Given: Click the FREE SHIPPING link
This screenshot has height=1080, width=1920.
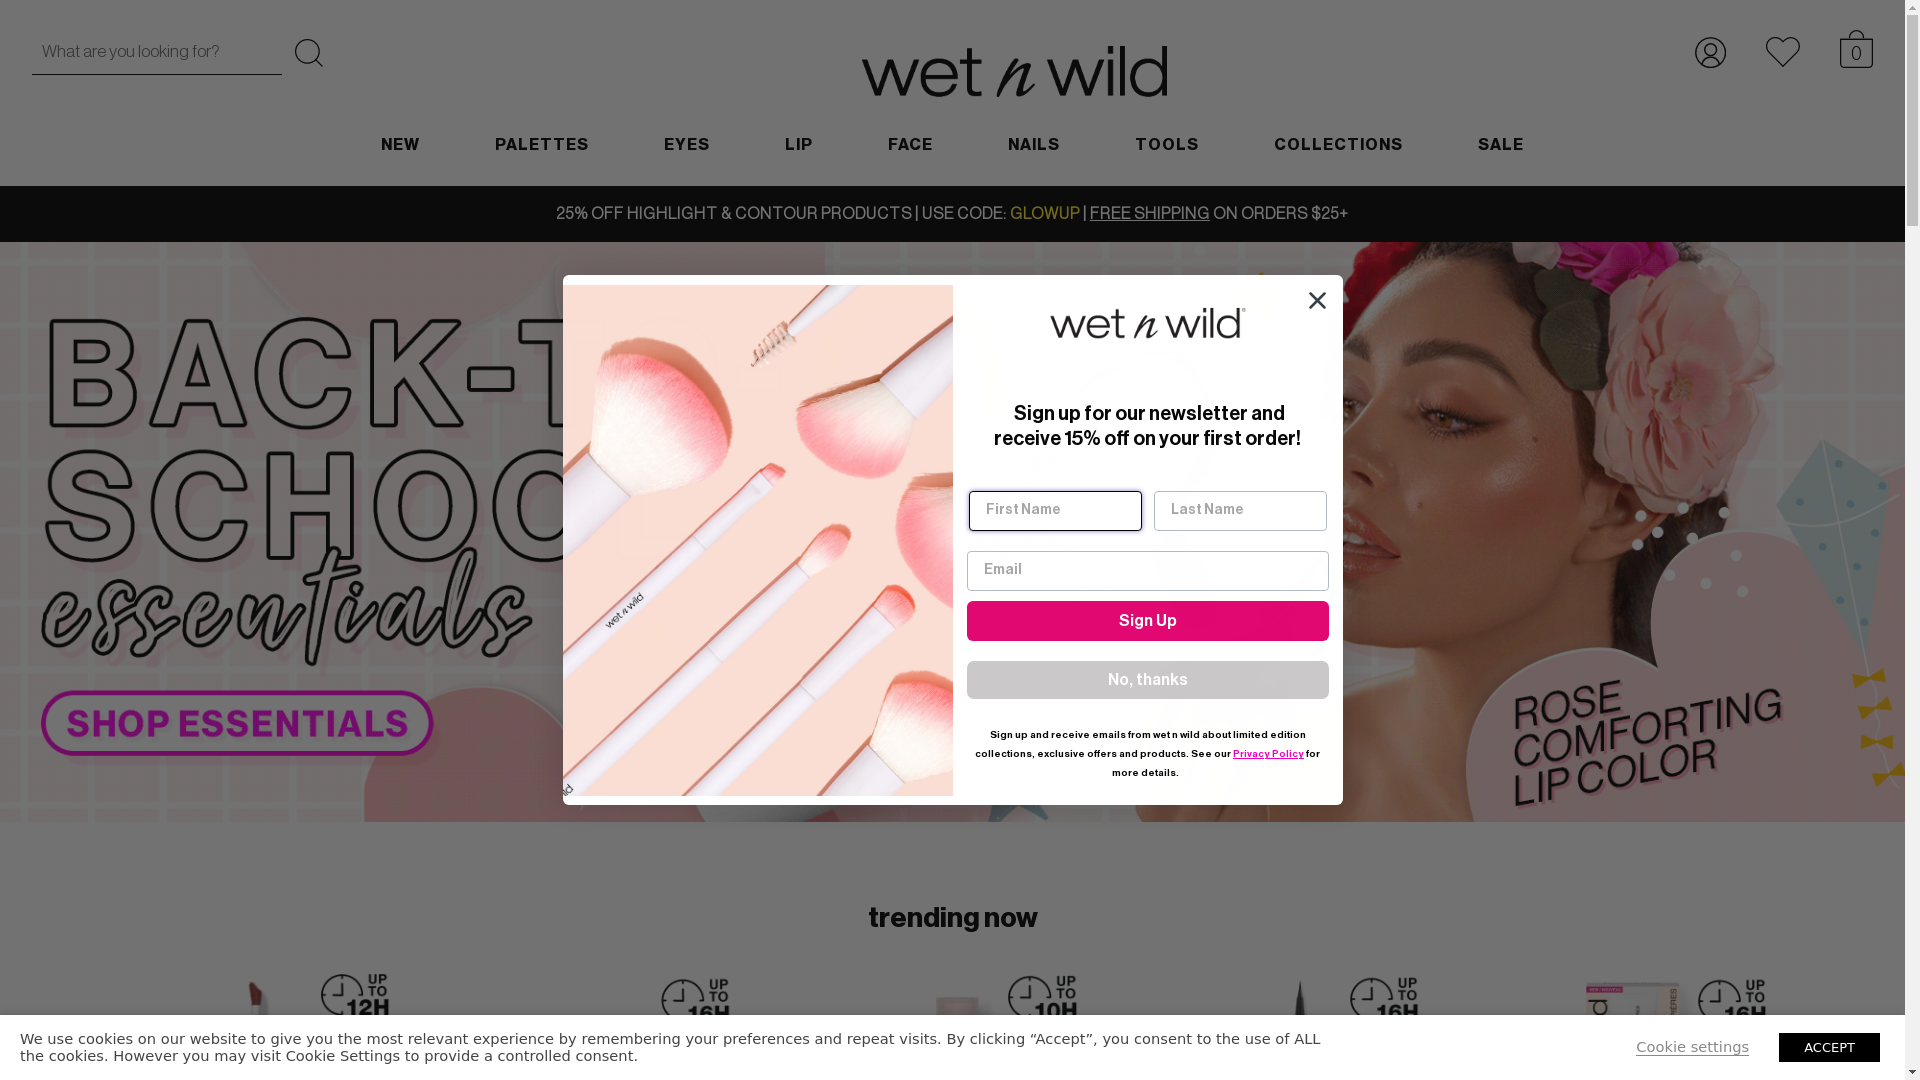Looking at the screenshot, I should pos(1149,214).
